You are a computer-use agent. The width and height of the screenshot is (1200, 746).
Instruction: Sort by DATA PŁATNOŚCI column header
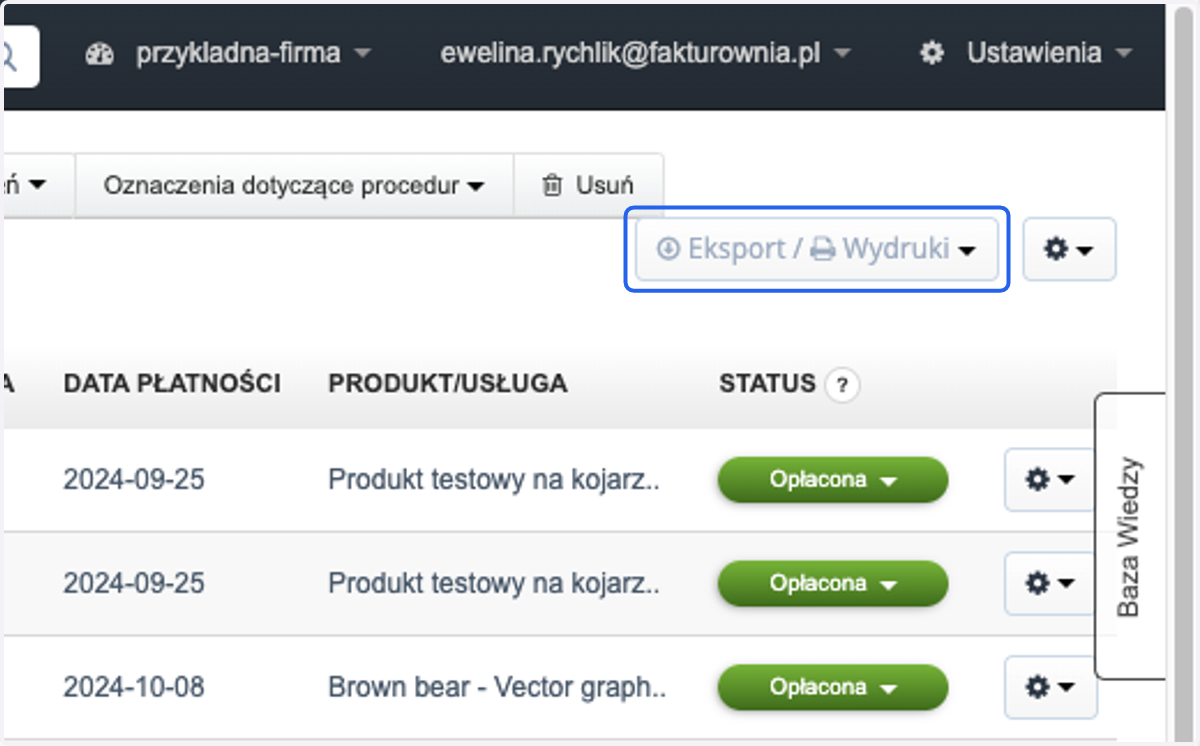(x=172, y=383)
